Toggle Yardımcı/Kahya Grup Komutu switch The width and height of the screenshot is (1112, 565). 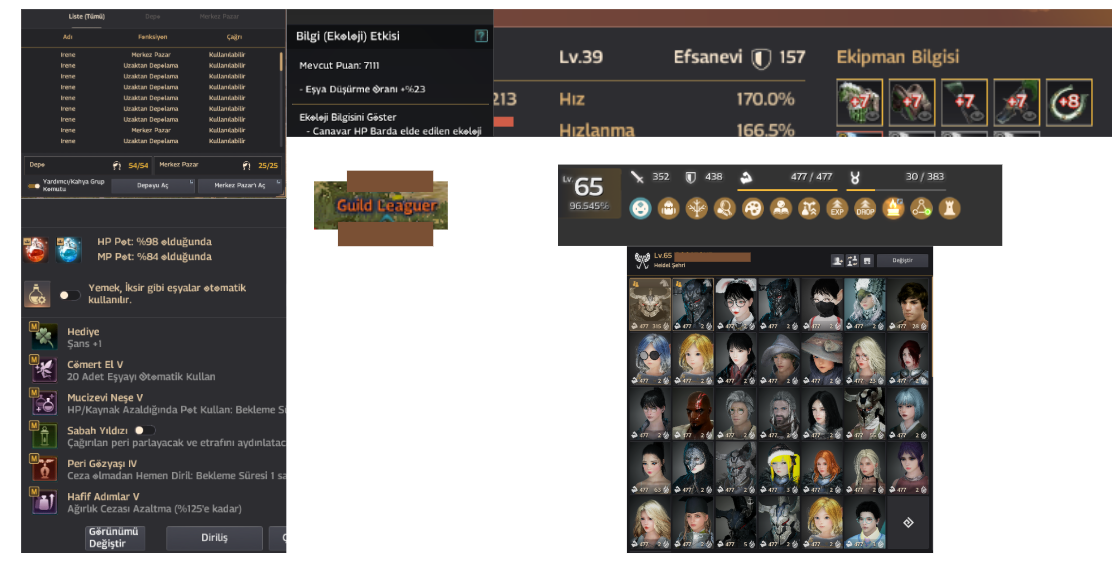pos(33,186)
